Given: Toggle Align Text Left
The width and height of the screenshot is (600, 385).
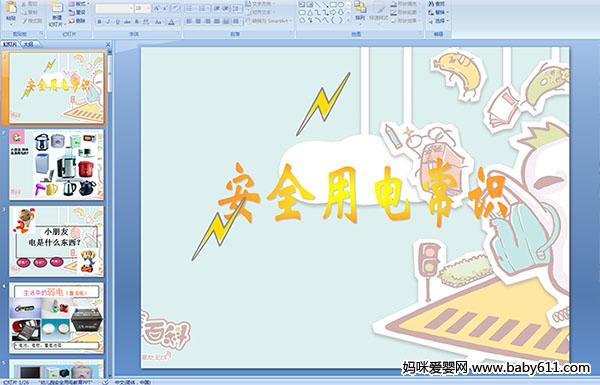Looking at the screenshot, I should point(189,21).
